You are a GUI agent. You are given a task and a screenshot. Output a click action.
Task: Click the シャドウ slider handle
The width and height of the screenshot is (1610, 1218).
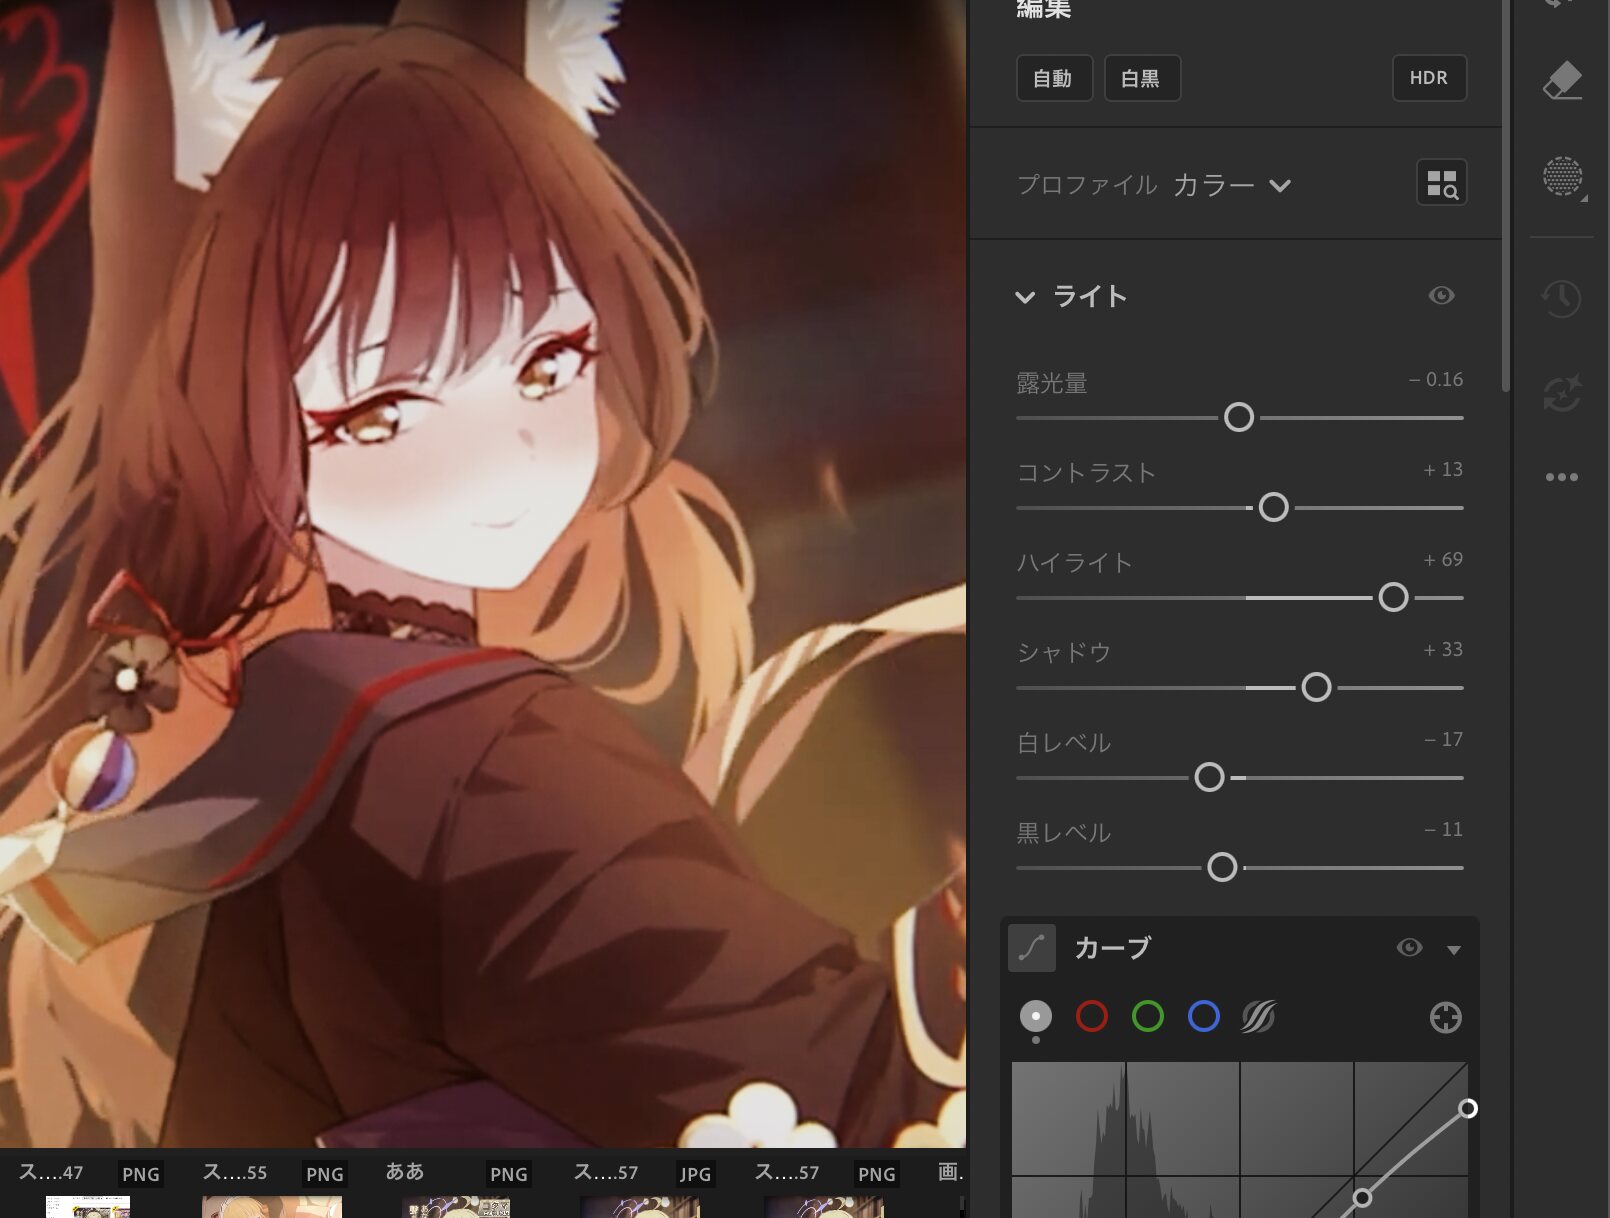pos(1316,687)
